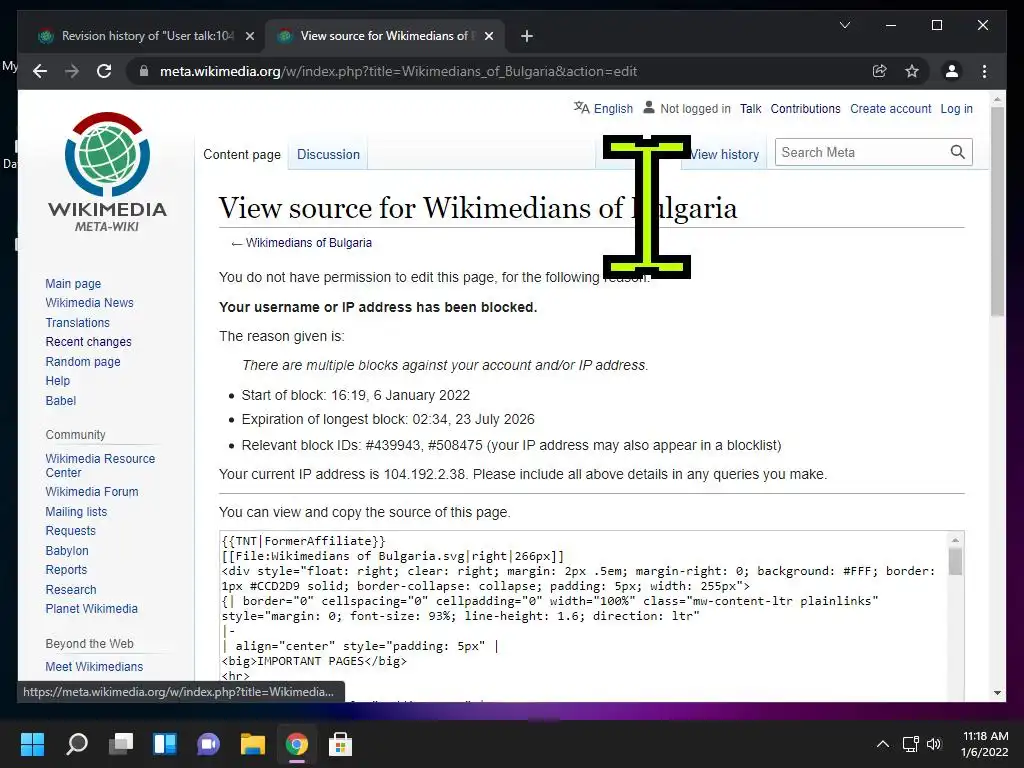Click the volume speaker tray icon
Screen dimensions: 1024x768
[x=935, y=744]
